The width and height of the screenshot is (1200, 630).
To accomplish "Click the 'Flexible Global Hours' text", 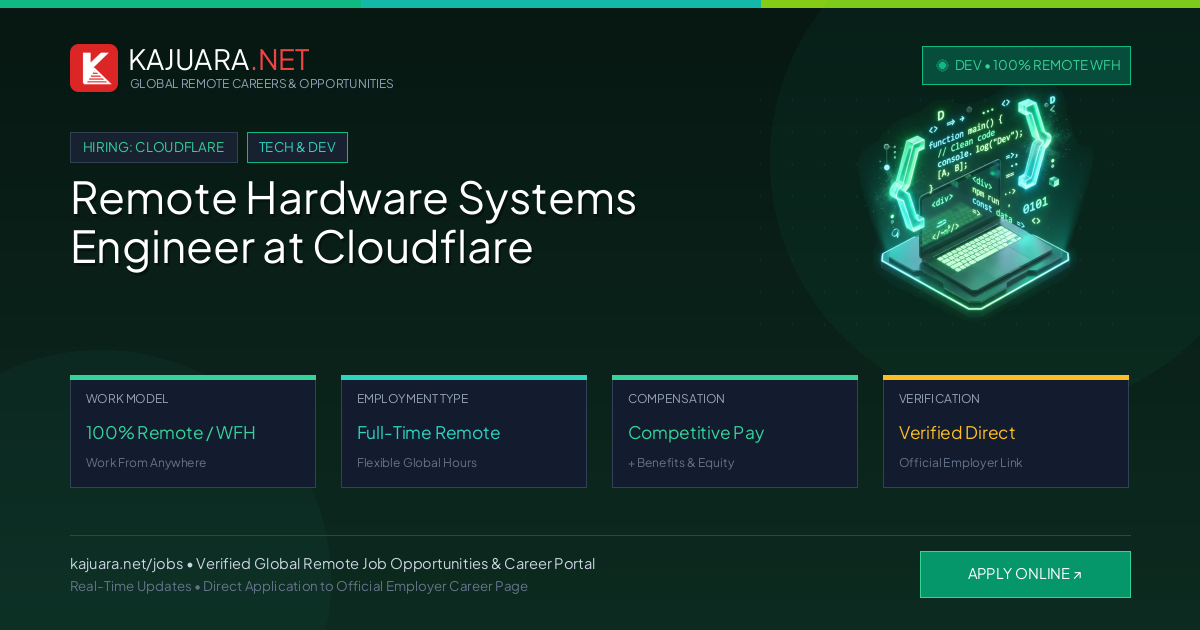I will pos(417,463).
